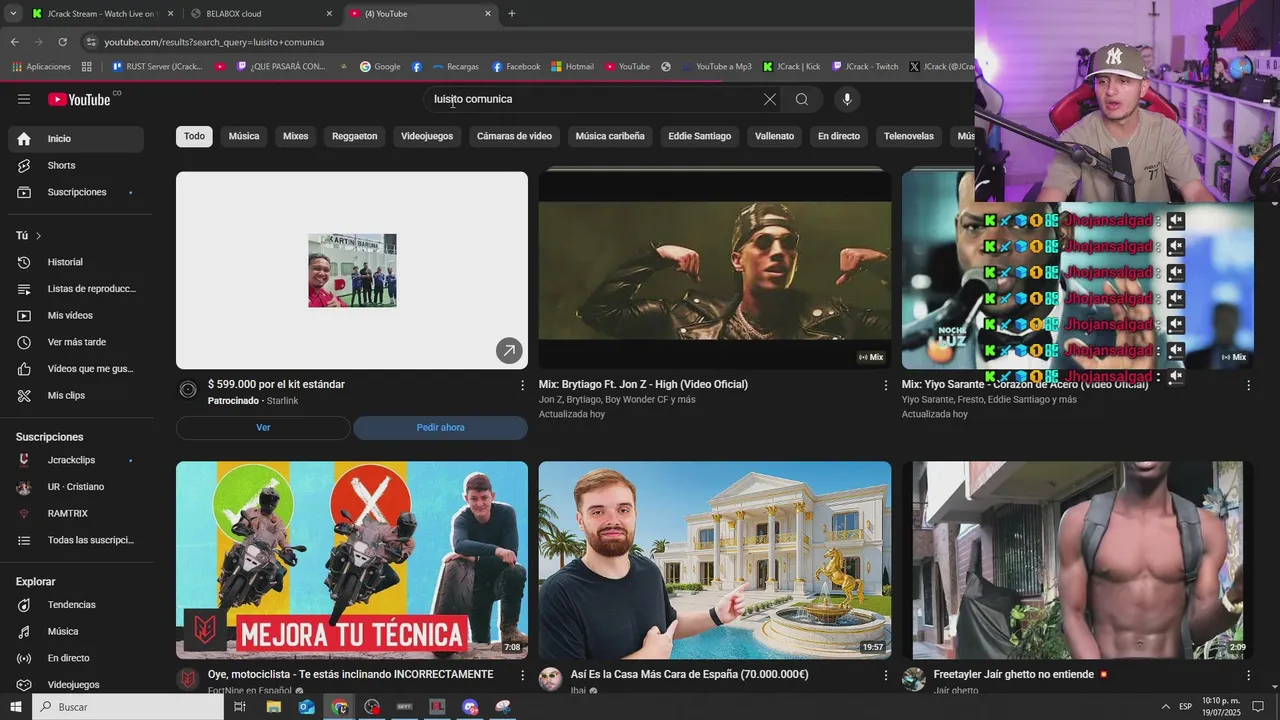Click the Ver button on Starlink ad
The width and height of the screenshot is (1280, 720).
[263, 428]
